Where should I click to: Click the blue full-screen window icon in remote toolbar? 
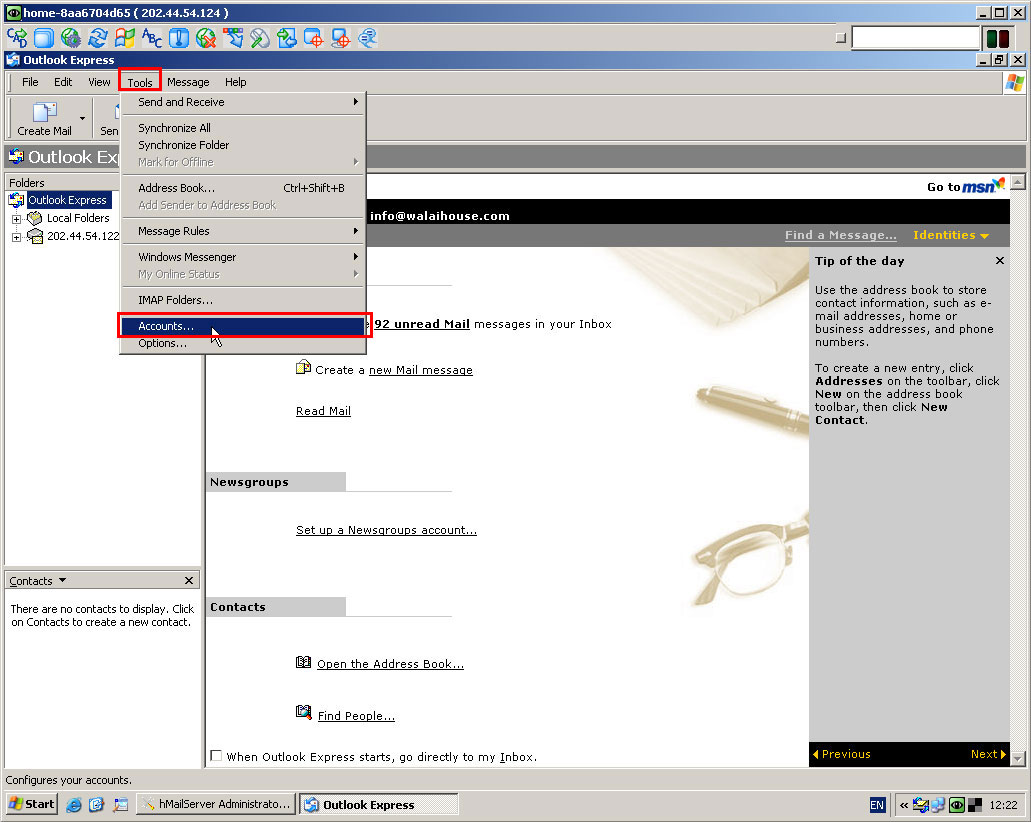[43, 38]
